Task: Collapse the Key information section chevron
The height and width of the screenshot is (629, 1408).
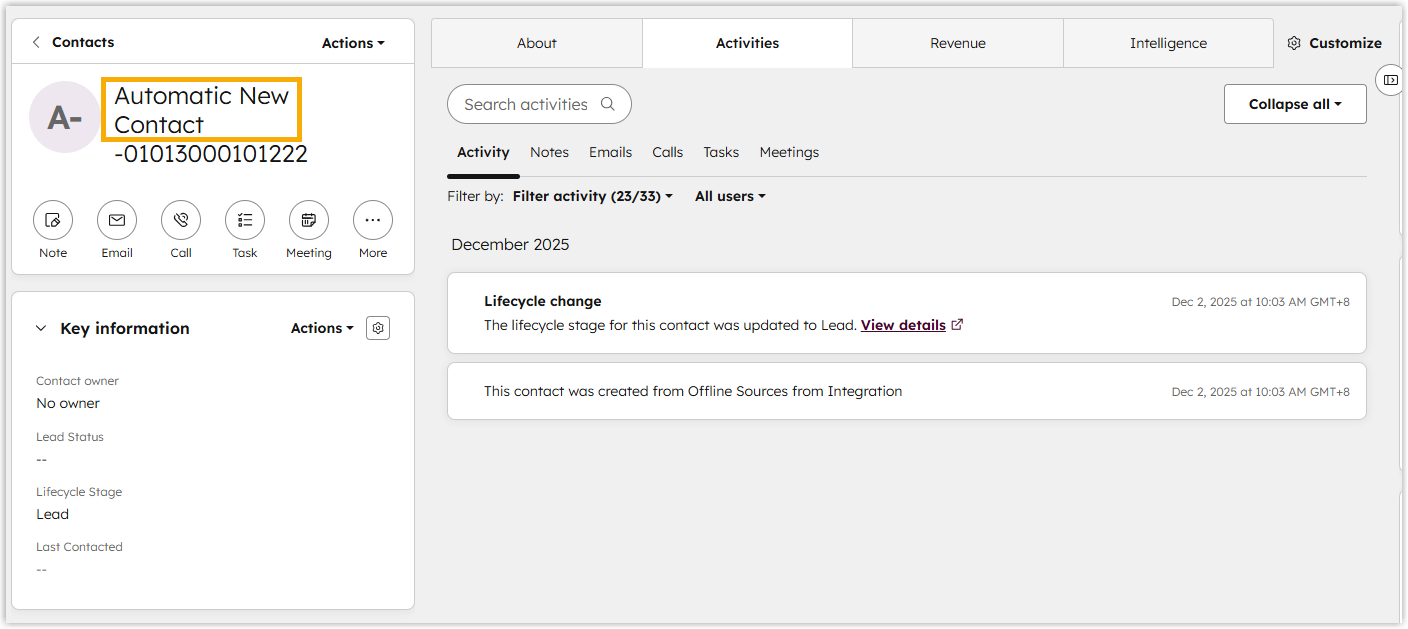Action: 41,328
